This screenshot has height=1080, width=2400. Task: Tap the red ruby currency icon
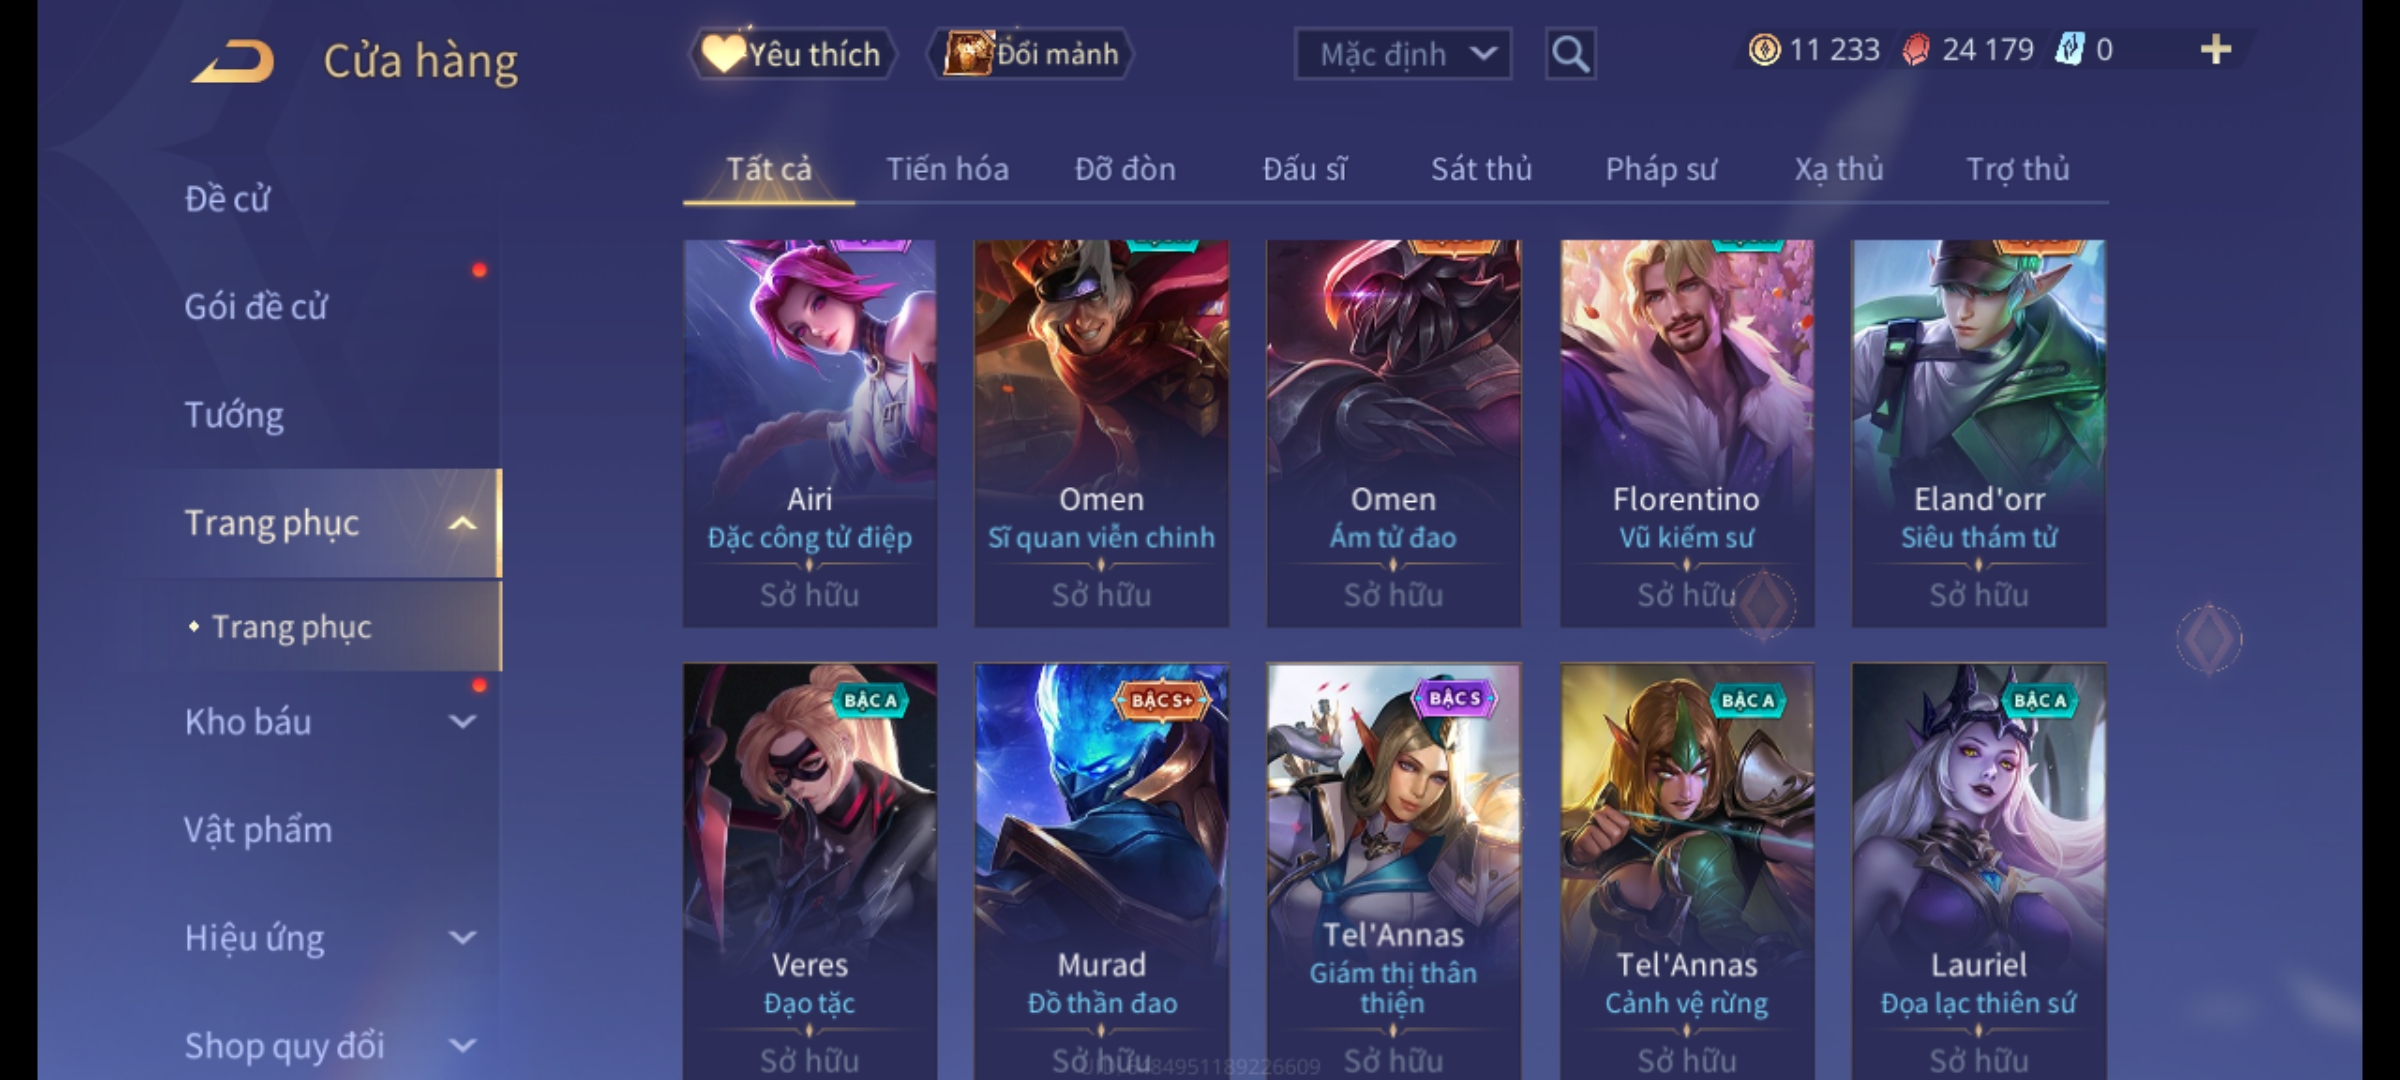(x=1916, y=50)
